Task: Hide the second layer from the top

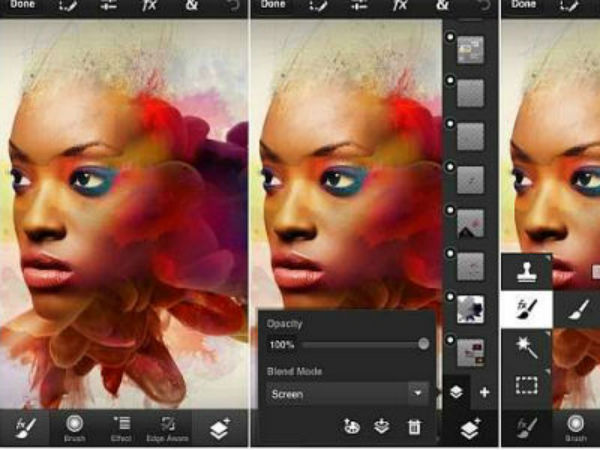Action: point(452,79)
